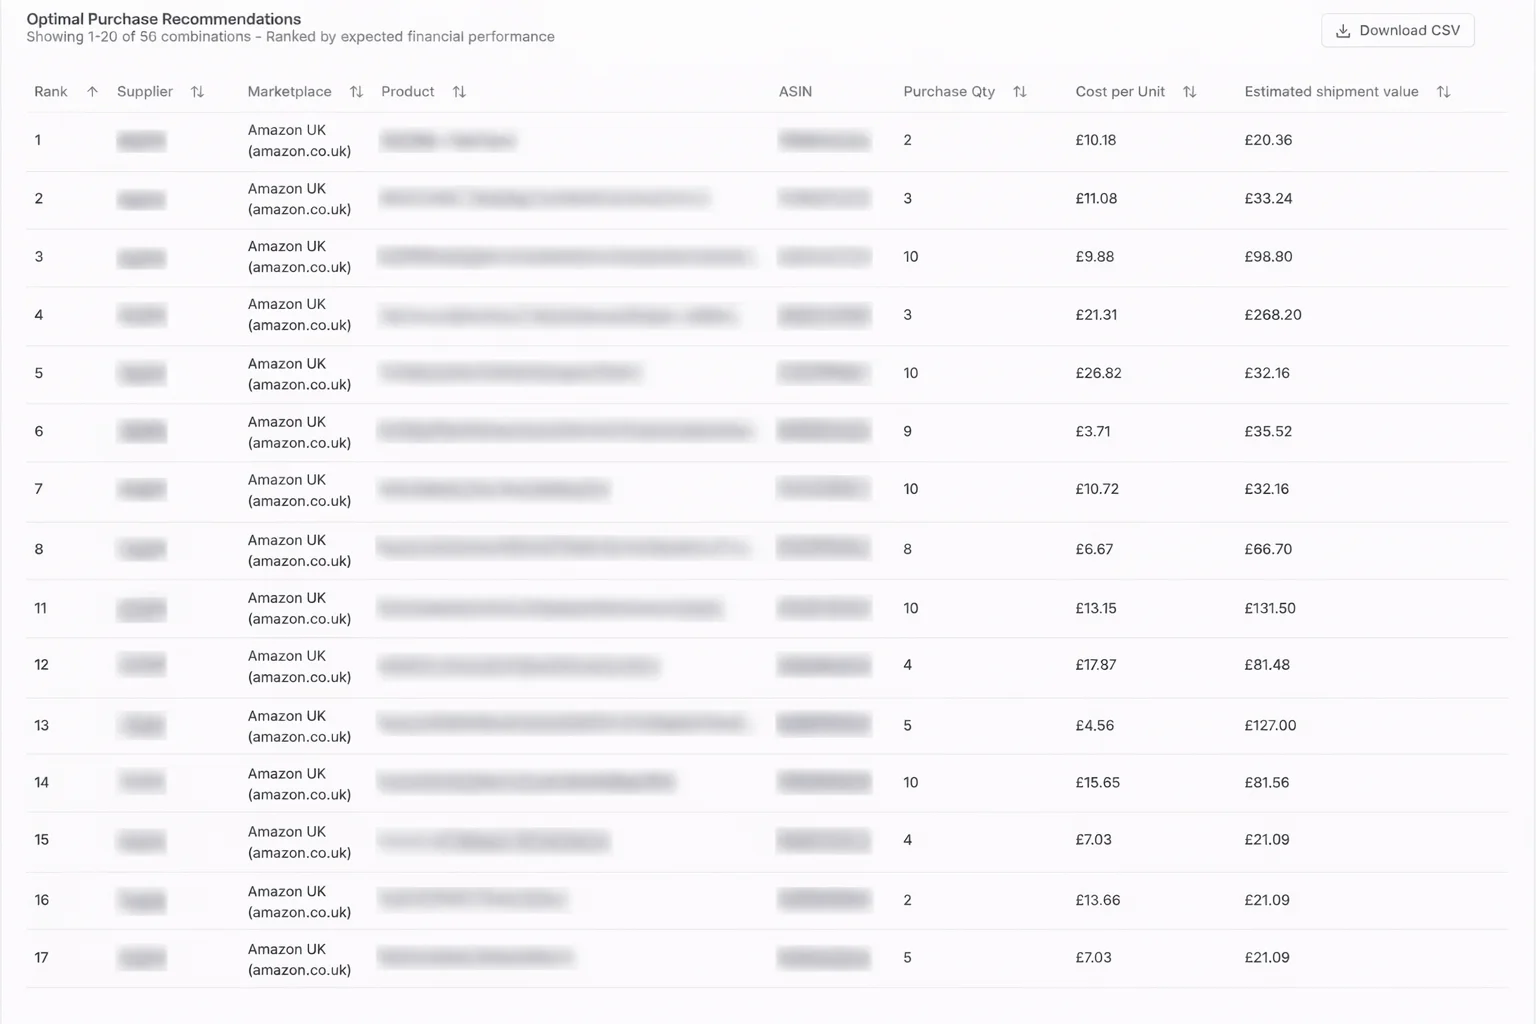Screen dimensions: 1536x1024
Task: Click Amazon UK marketplace text in row 6
Action: tap(287, 421)
